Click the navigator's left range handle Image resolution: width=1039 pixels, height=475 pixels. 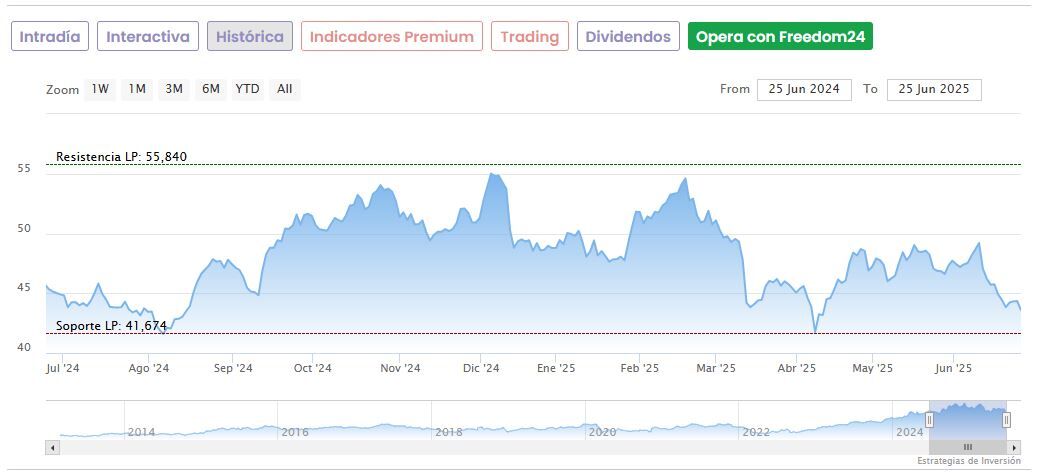[x=929, y=420]
